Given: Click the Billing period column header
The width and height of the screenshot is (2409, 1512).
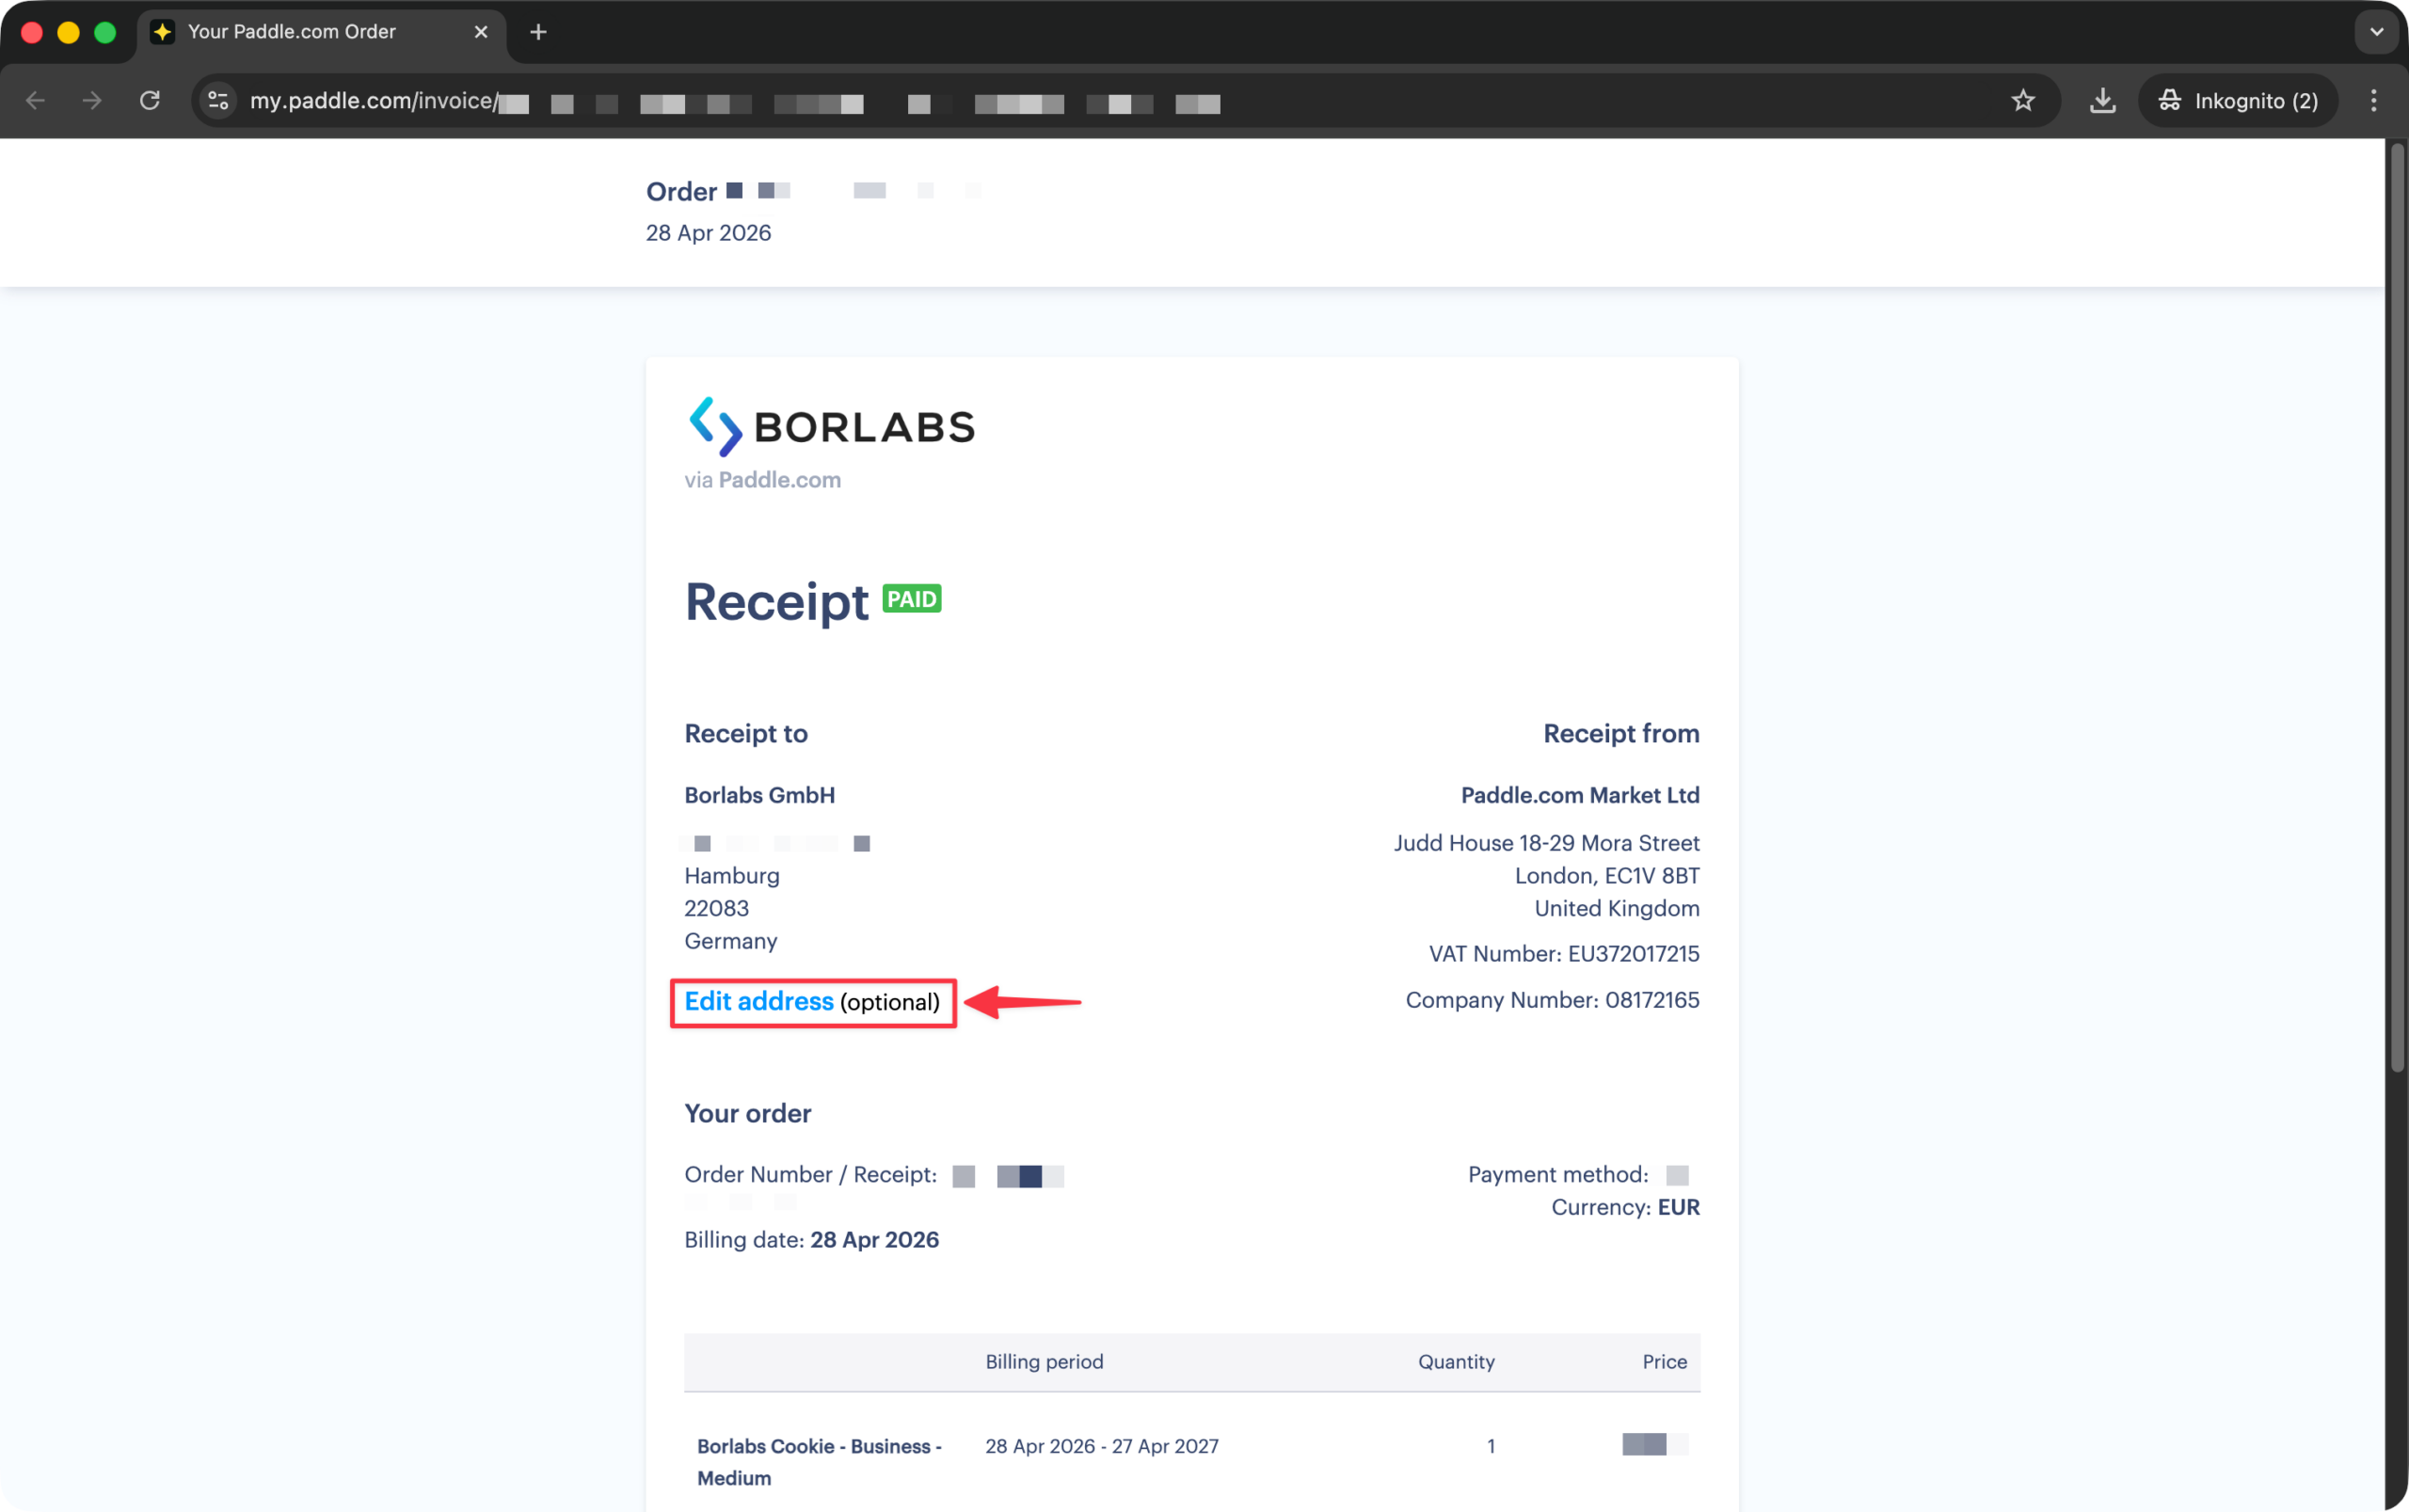Looking at the screenshot, I should pos(1044,1361).
